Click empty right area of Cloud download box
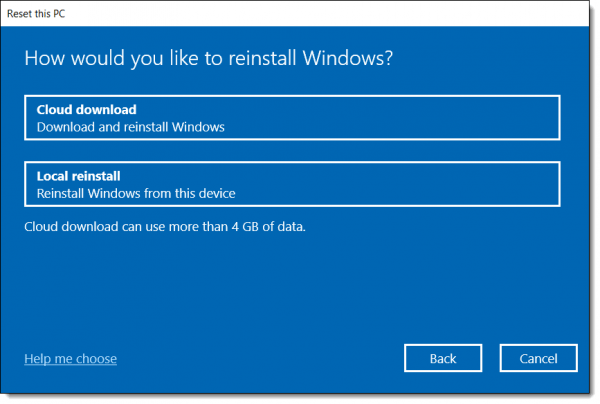This screenshot has height=404, width=600. 421,118
